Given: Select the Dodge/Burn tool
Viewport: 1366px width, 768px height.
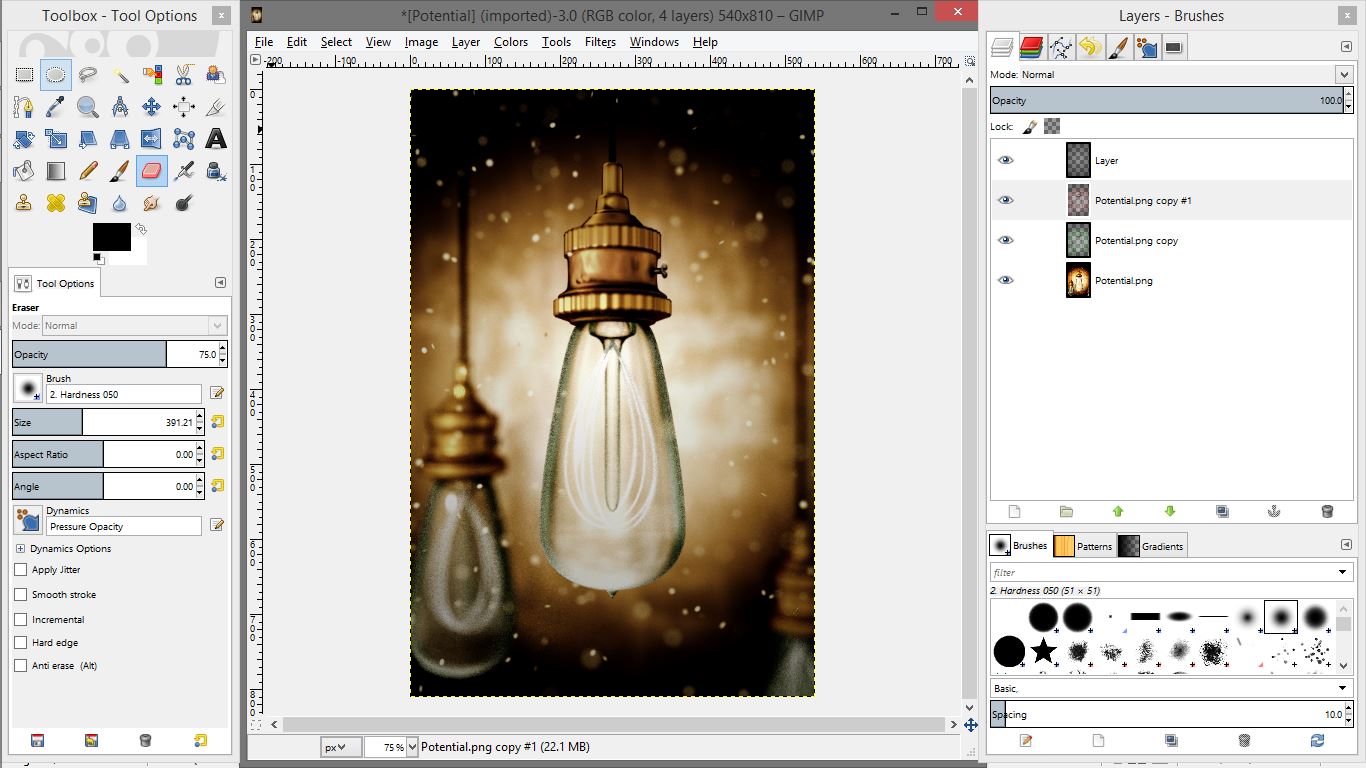Looking at the screenshot, I should click(184, 203).
